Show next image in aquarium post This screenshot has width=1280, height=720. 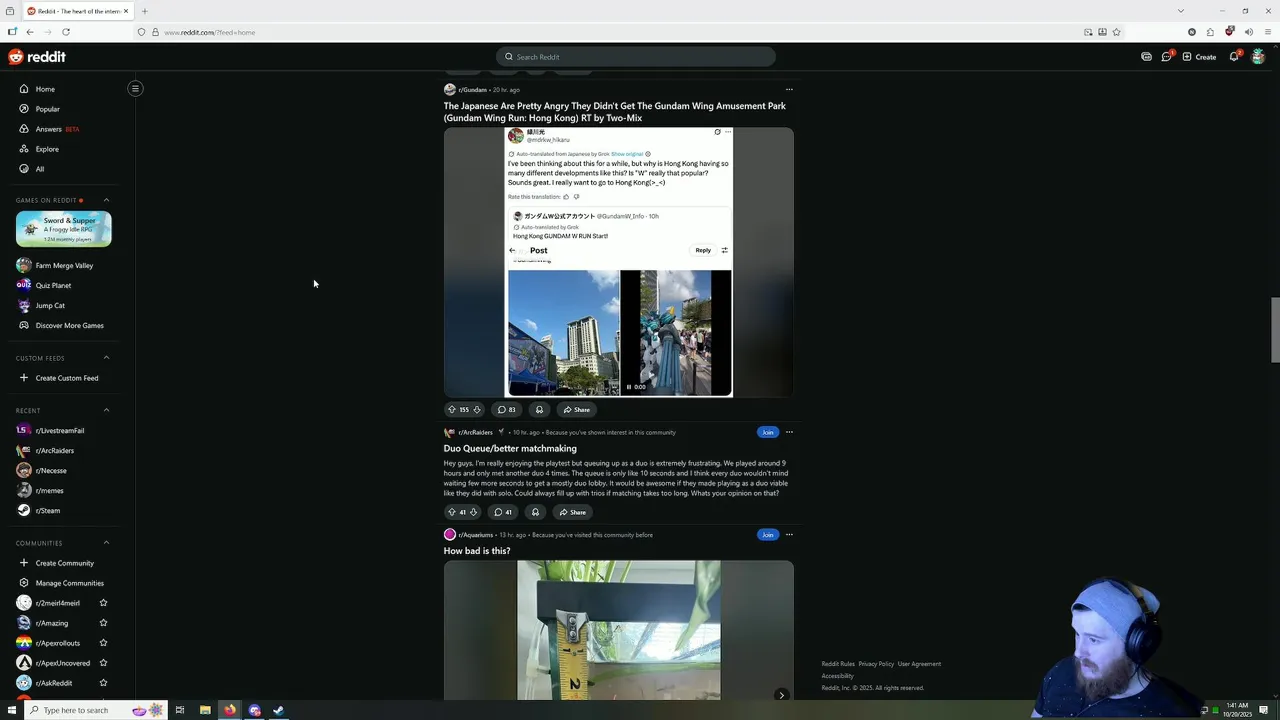click(x=781, y=694)
